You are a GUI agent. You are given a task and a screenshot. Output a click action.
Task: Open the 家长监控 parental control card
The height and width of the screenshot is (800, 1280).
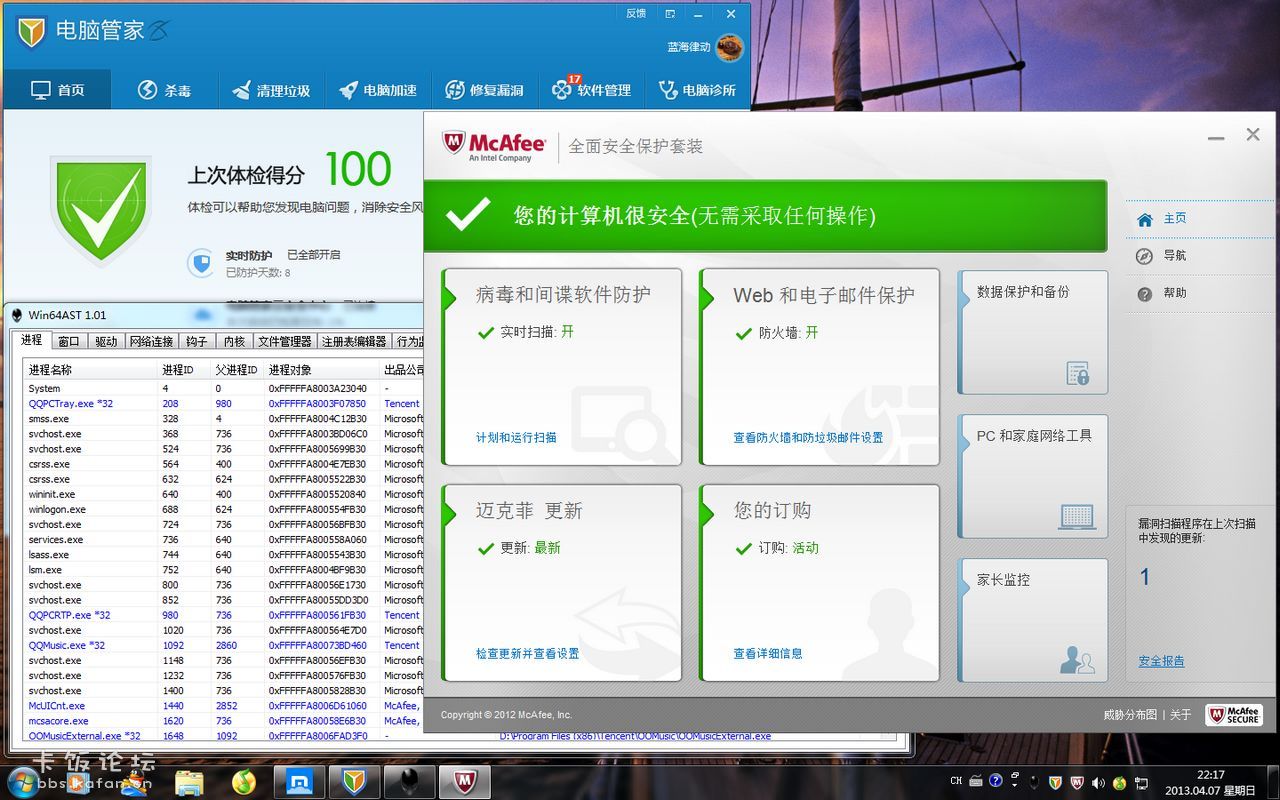(x=1033, y=620)
